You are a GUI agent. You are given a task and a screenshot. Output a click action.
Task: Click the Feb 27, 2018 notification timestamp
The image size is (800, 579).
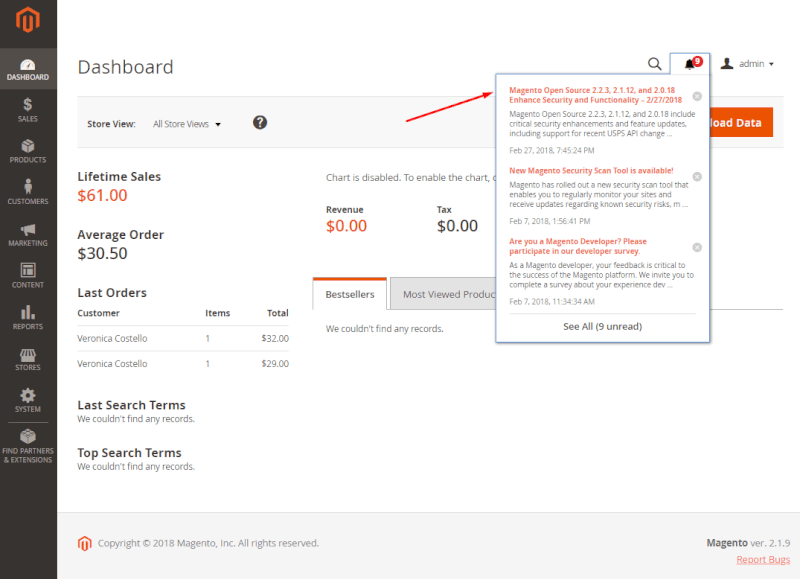552,150
